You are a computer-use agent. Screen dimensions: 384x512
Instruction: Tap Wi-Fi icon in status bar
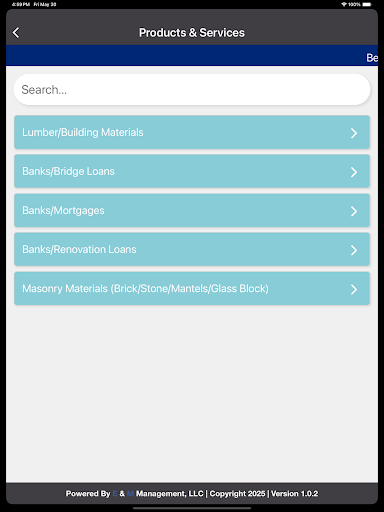point(344,4)
